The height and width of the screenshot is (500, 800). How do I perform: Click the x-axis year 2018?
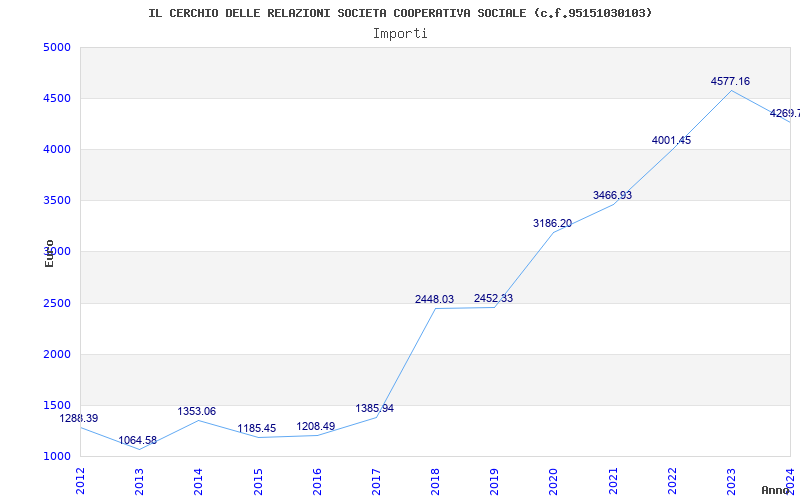coord(435,481)
